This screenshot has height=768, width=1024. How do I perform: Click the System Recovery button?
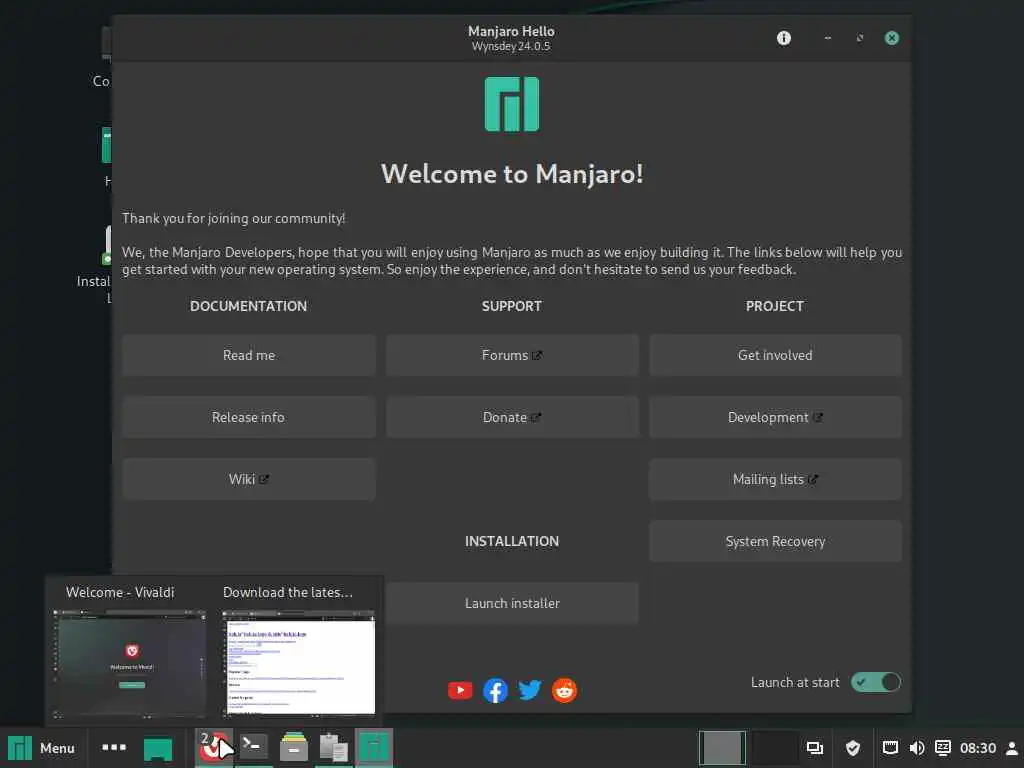point(775,541)
